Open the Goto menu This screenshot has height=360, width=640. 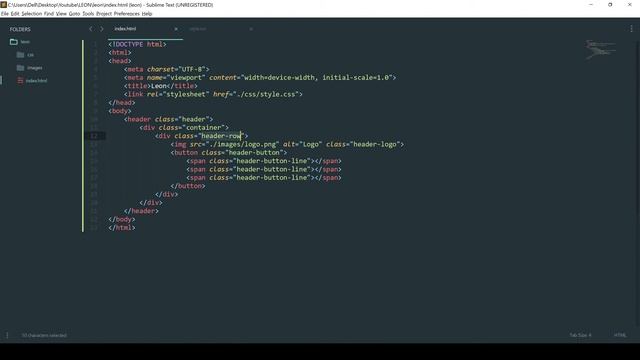coord(74,13)
